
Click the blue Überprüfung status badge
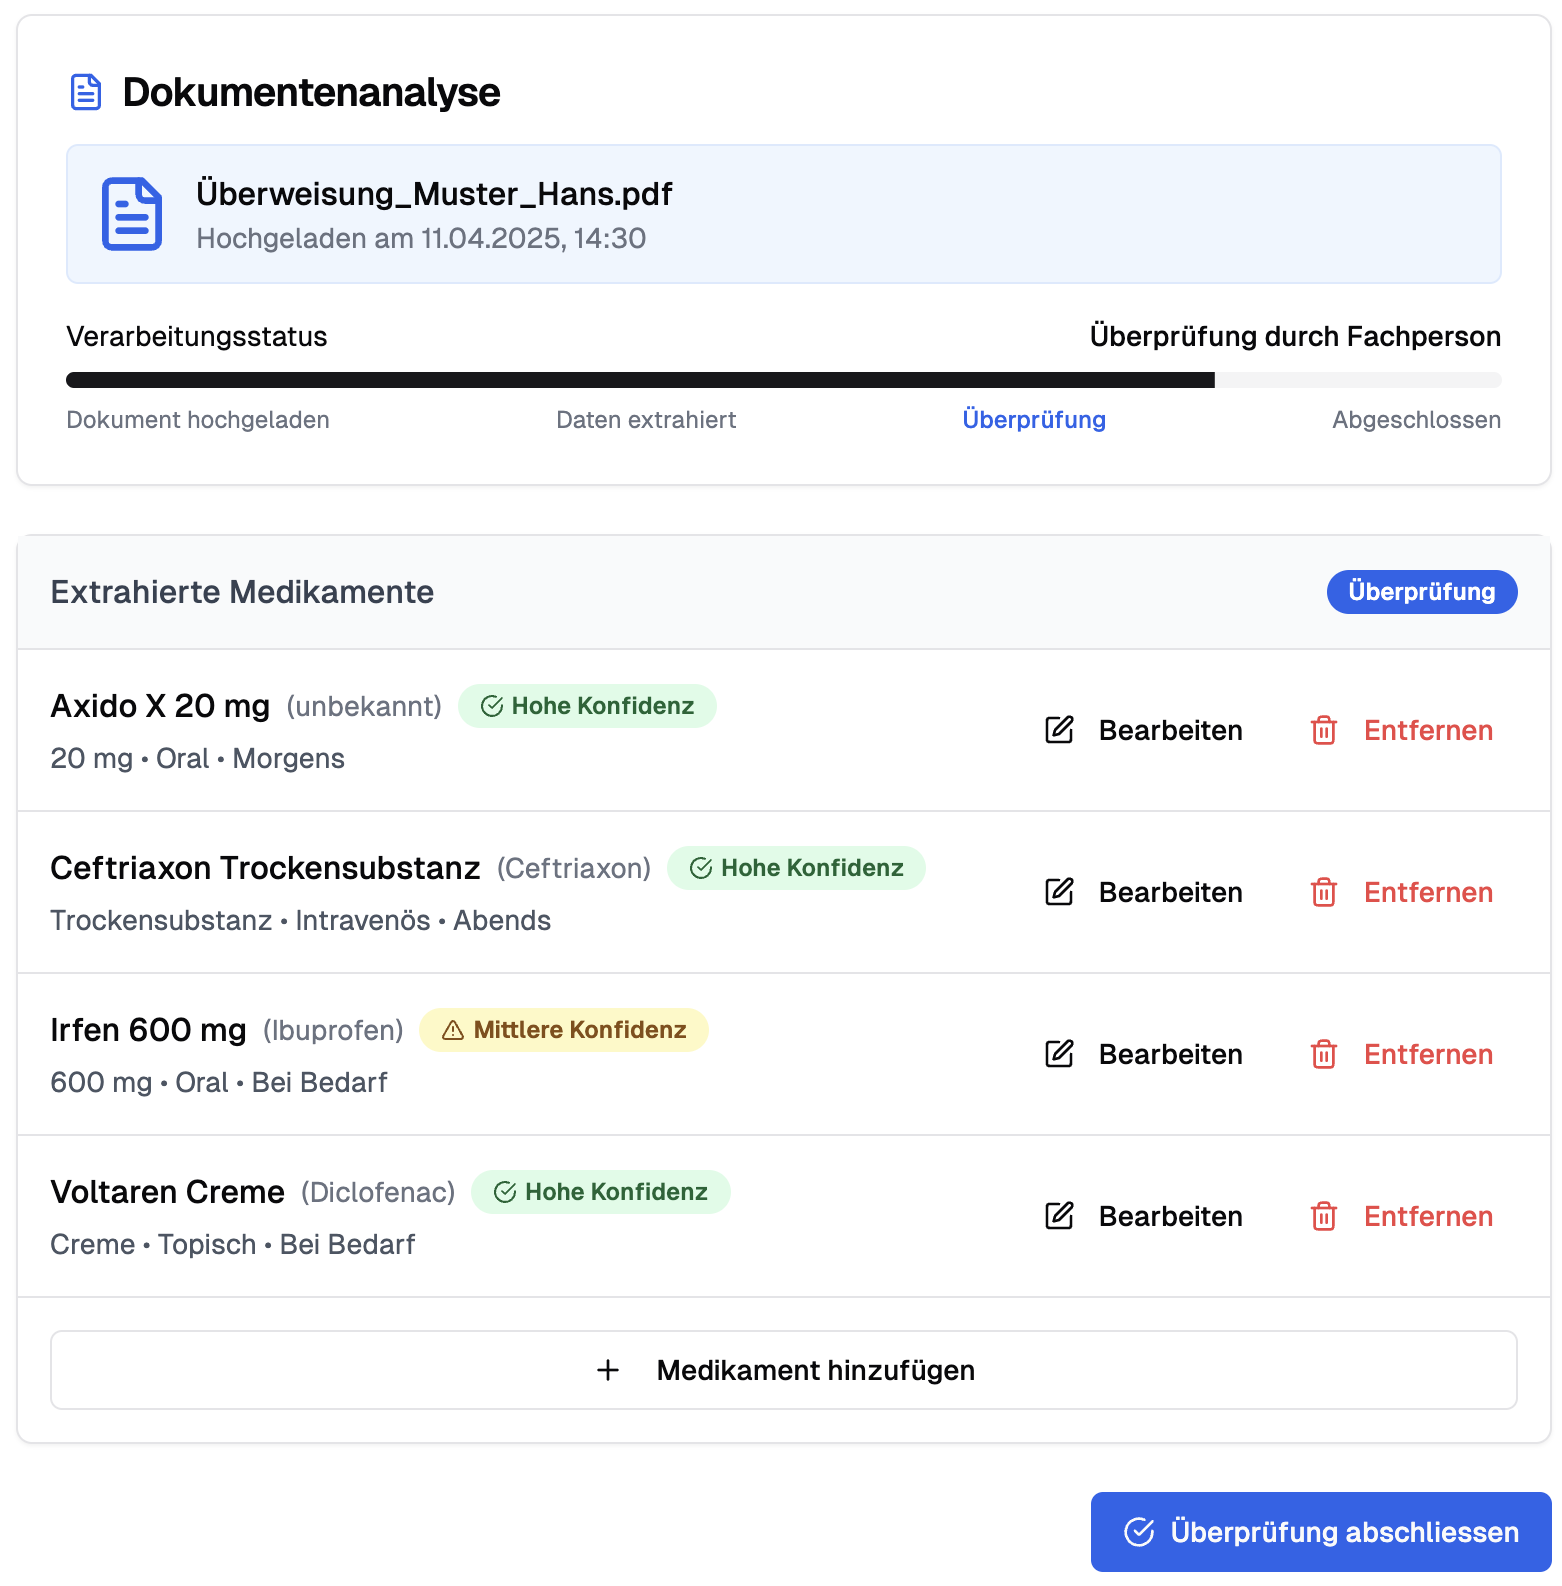coord(1422,592)
